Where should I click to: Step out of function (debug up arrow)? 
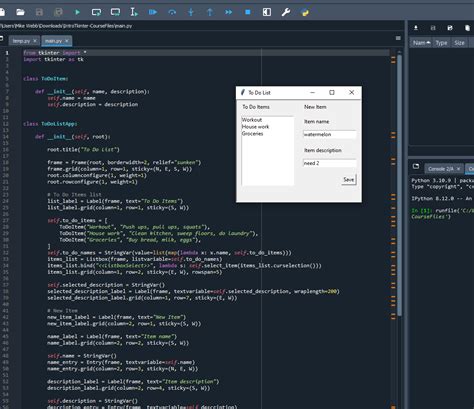click(x=210, y=12)
